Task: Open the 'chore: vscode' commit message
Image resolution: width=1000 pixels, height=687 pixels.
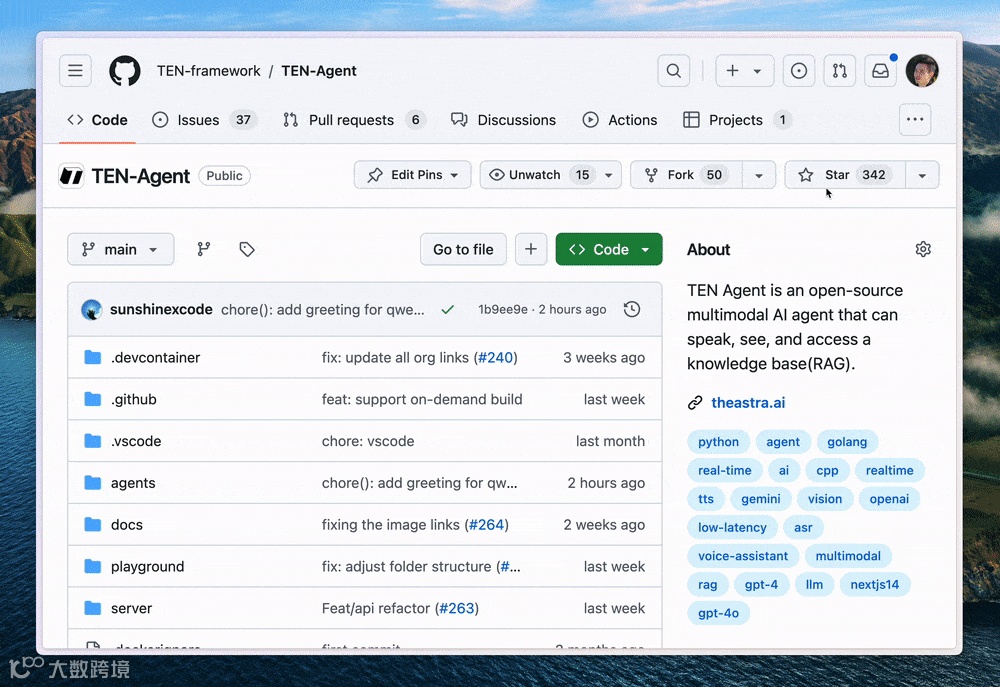Action: pyautogui.click(x=368, y=441)
